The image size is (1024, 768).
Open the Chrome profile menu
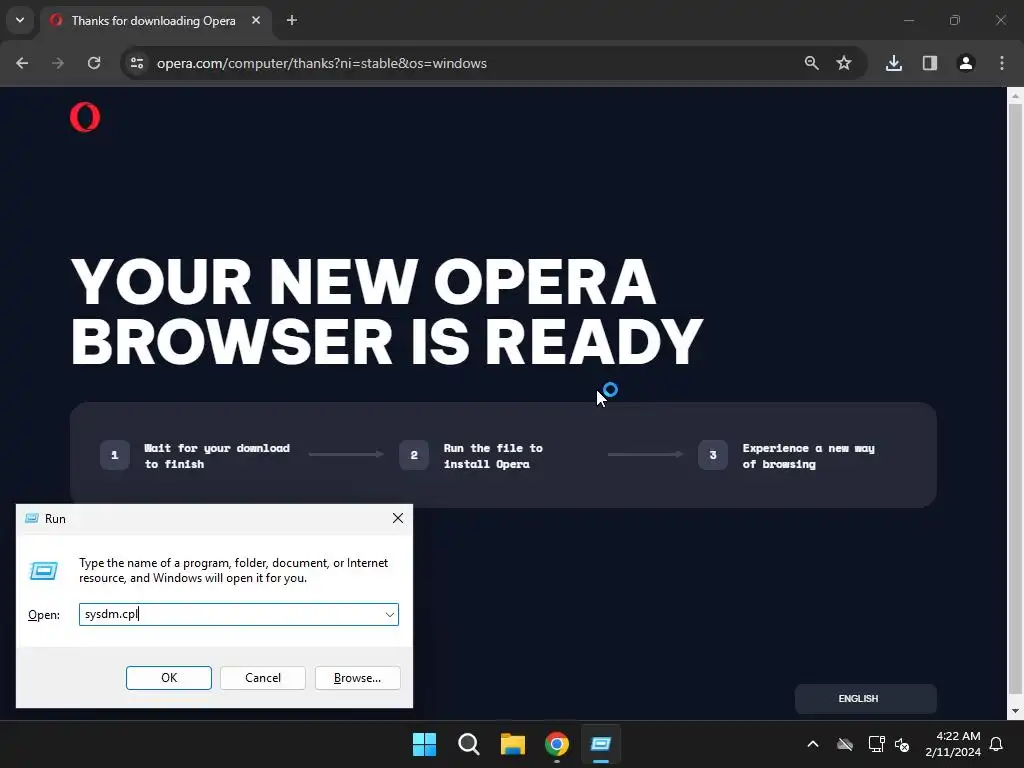pos(966,63)
